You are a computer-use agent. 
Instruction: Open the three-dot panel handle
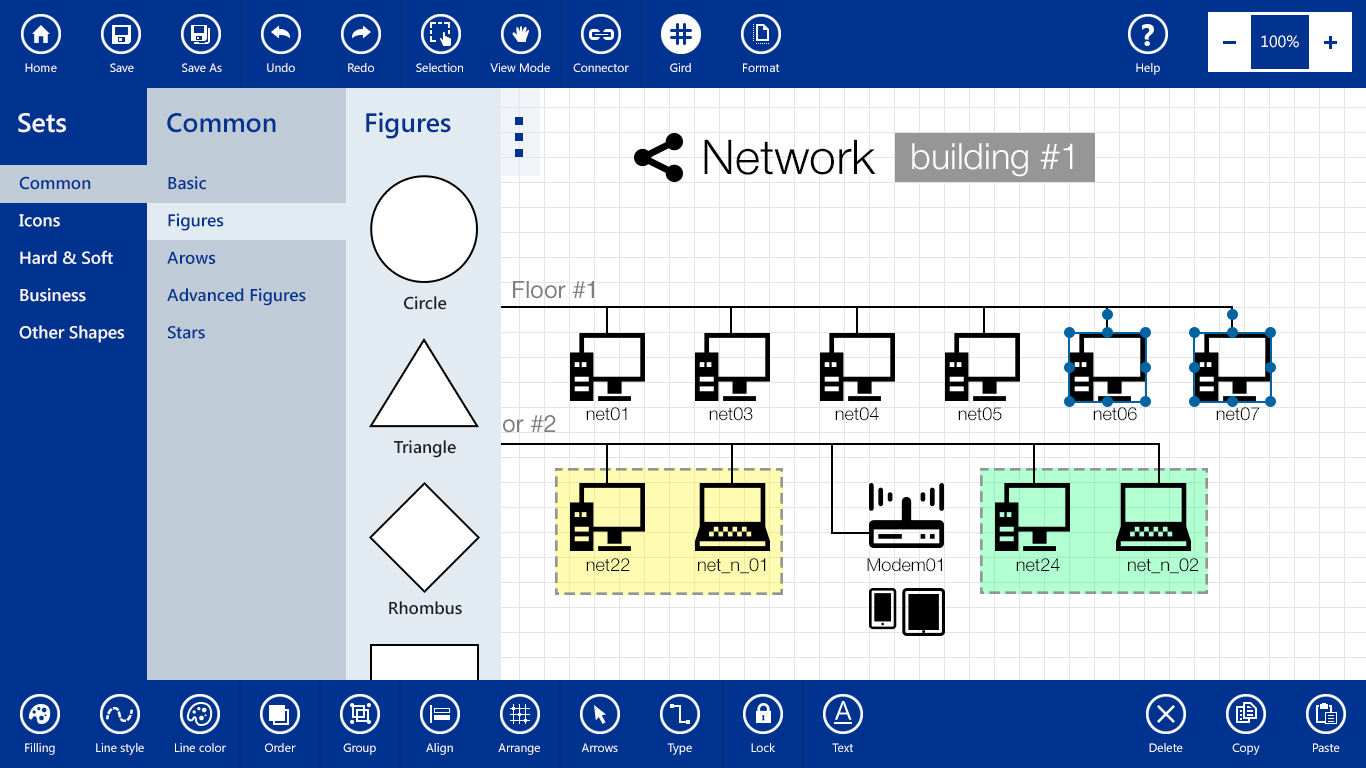click(519, 137)
